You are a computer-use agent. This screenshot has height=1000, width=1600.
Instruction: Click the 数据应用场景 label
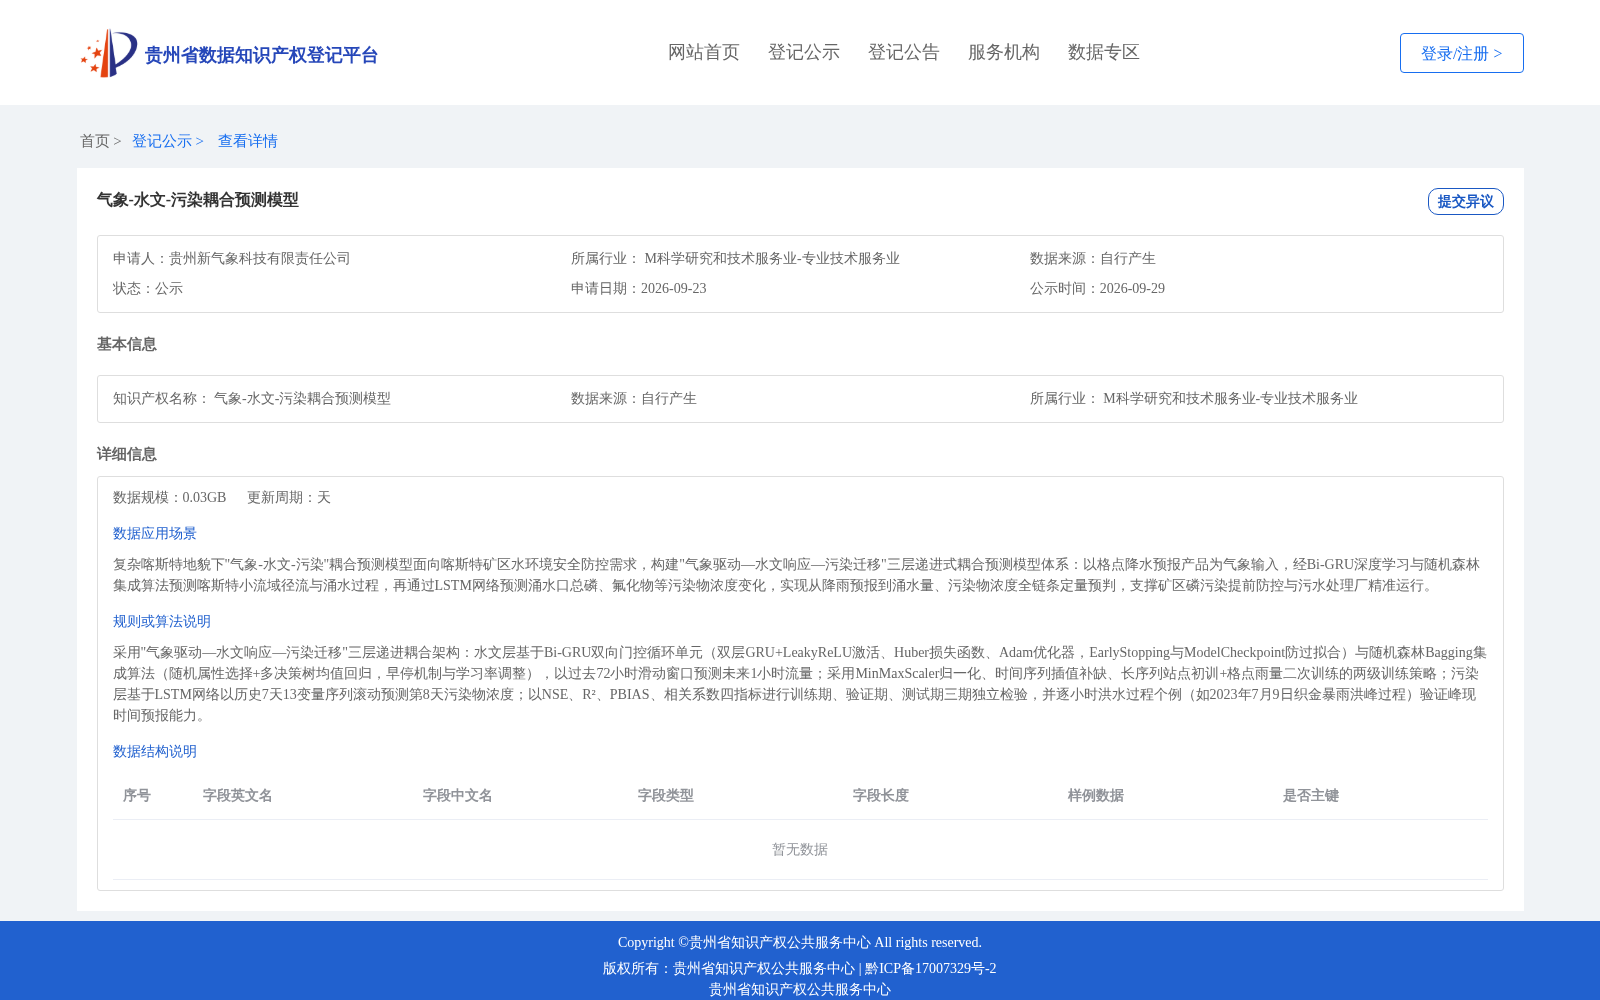point(155,533)
